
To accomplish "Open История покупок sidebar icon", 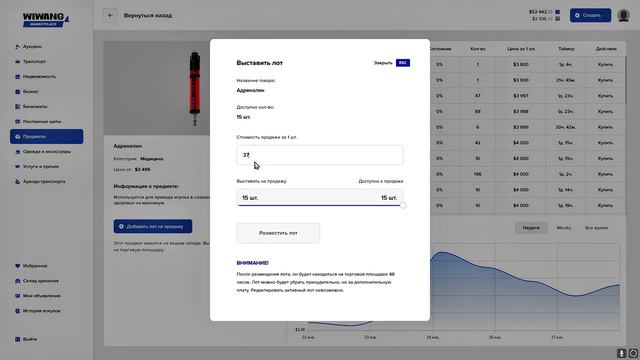I will tap(18, 311).
